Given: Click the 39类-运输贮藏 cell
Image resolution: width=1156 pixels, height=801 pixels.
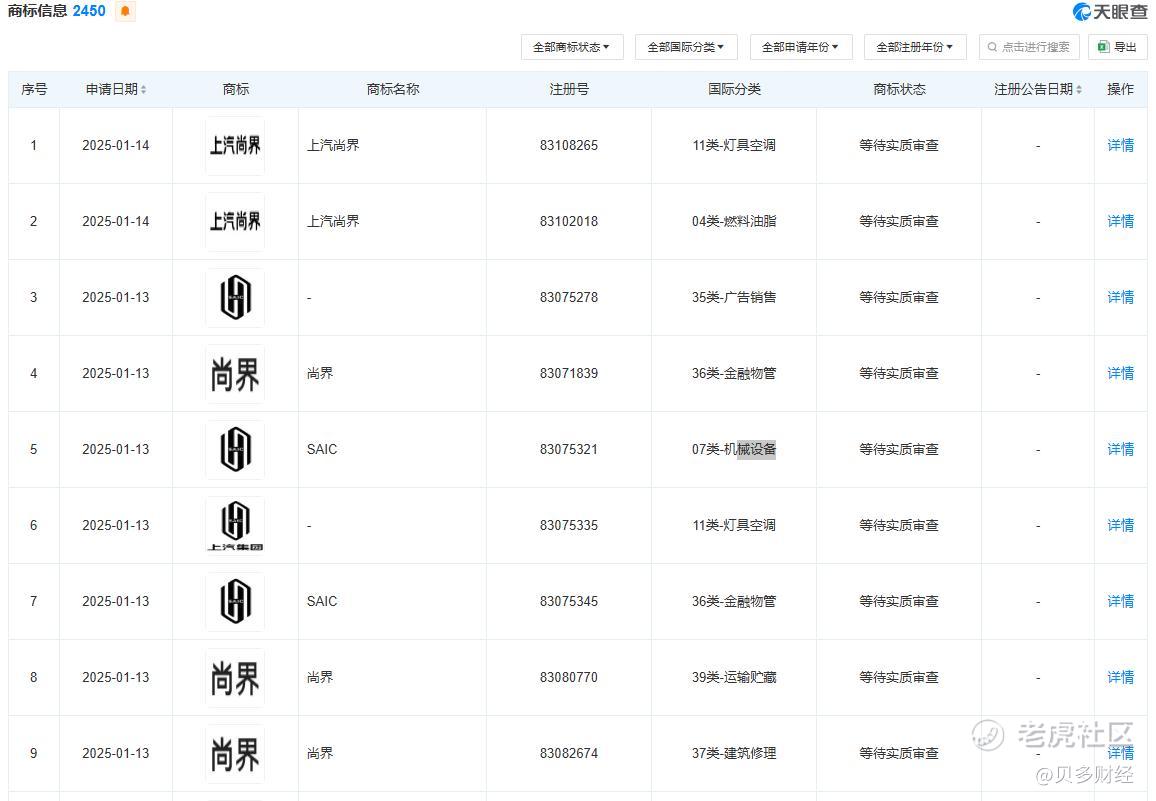Looking at the screenshot, I should pos(734,677).
